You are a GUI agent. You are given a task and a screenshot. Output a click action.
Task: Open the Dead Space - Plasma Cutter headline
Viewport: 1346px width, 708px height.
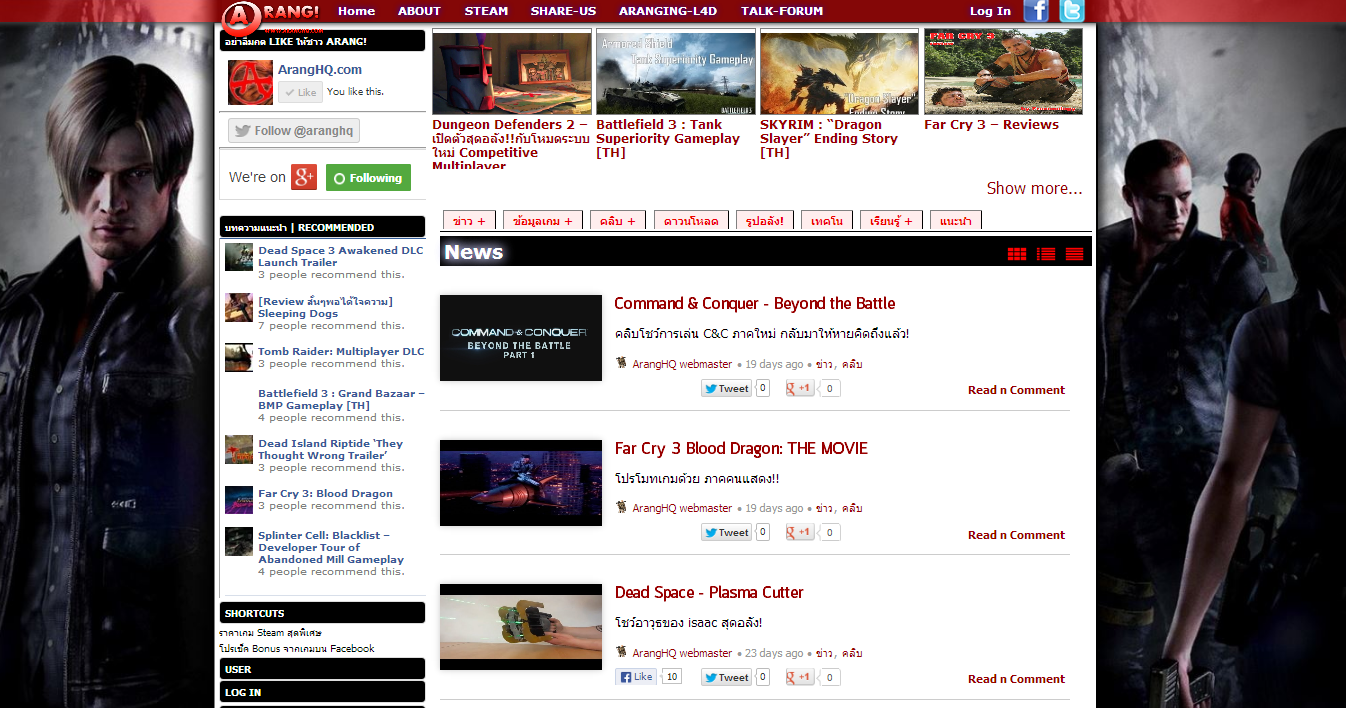tap(709, 592)
